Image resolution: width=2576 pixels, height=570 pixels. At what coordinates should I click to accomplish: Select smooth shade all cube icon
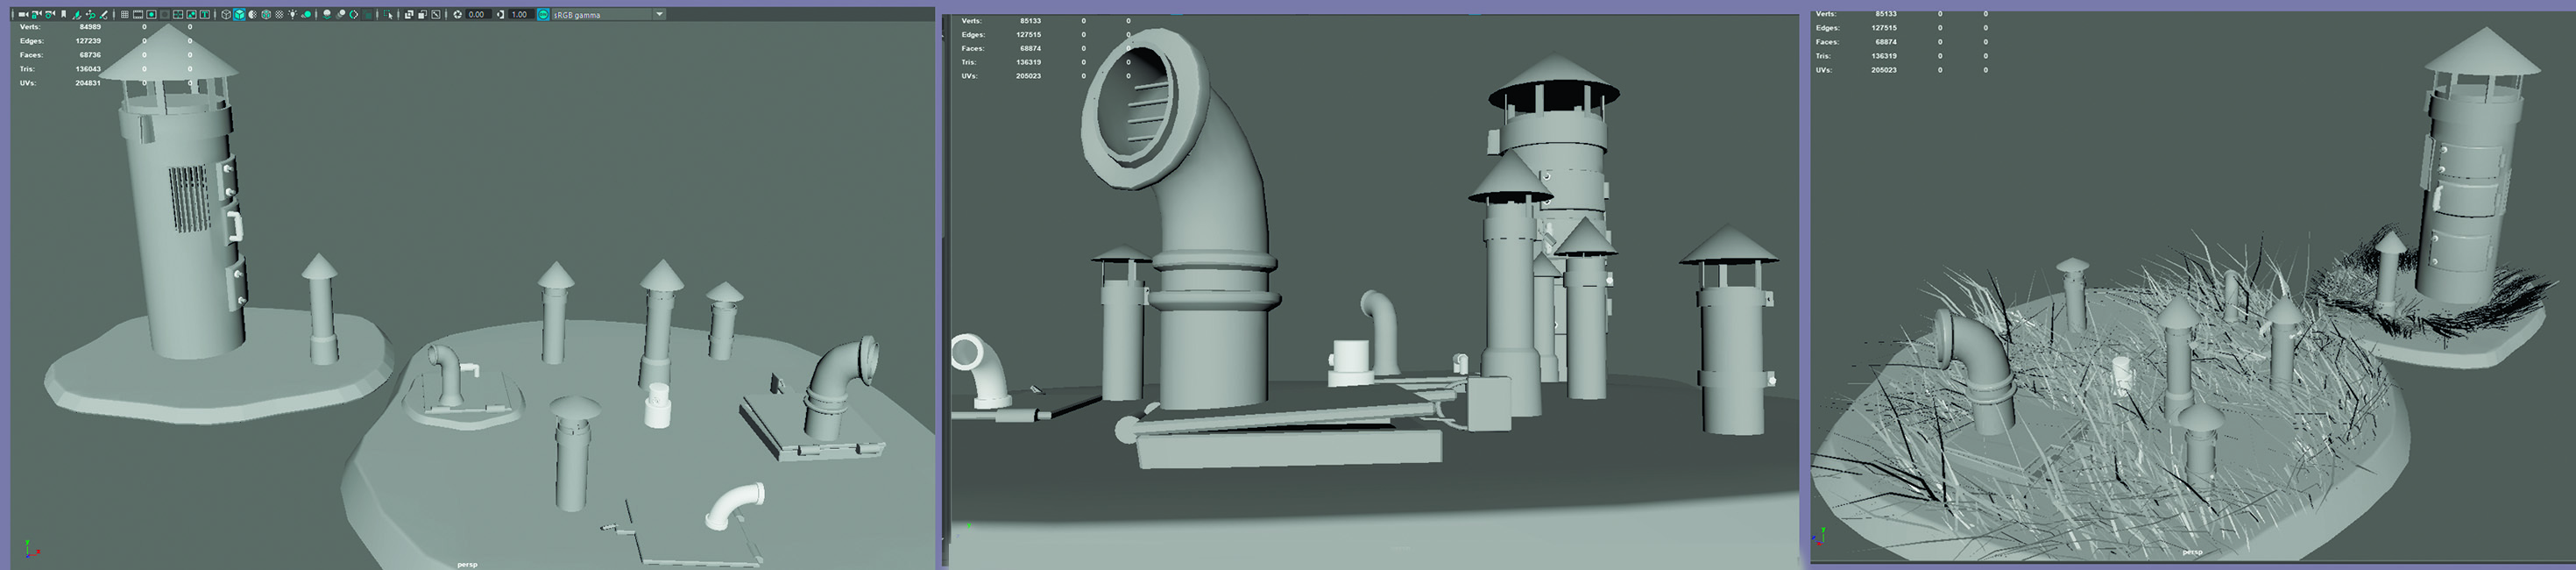[240, 15]
